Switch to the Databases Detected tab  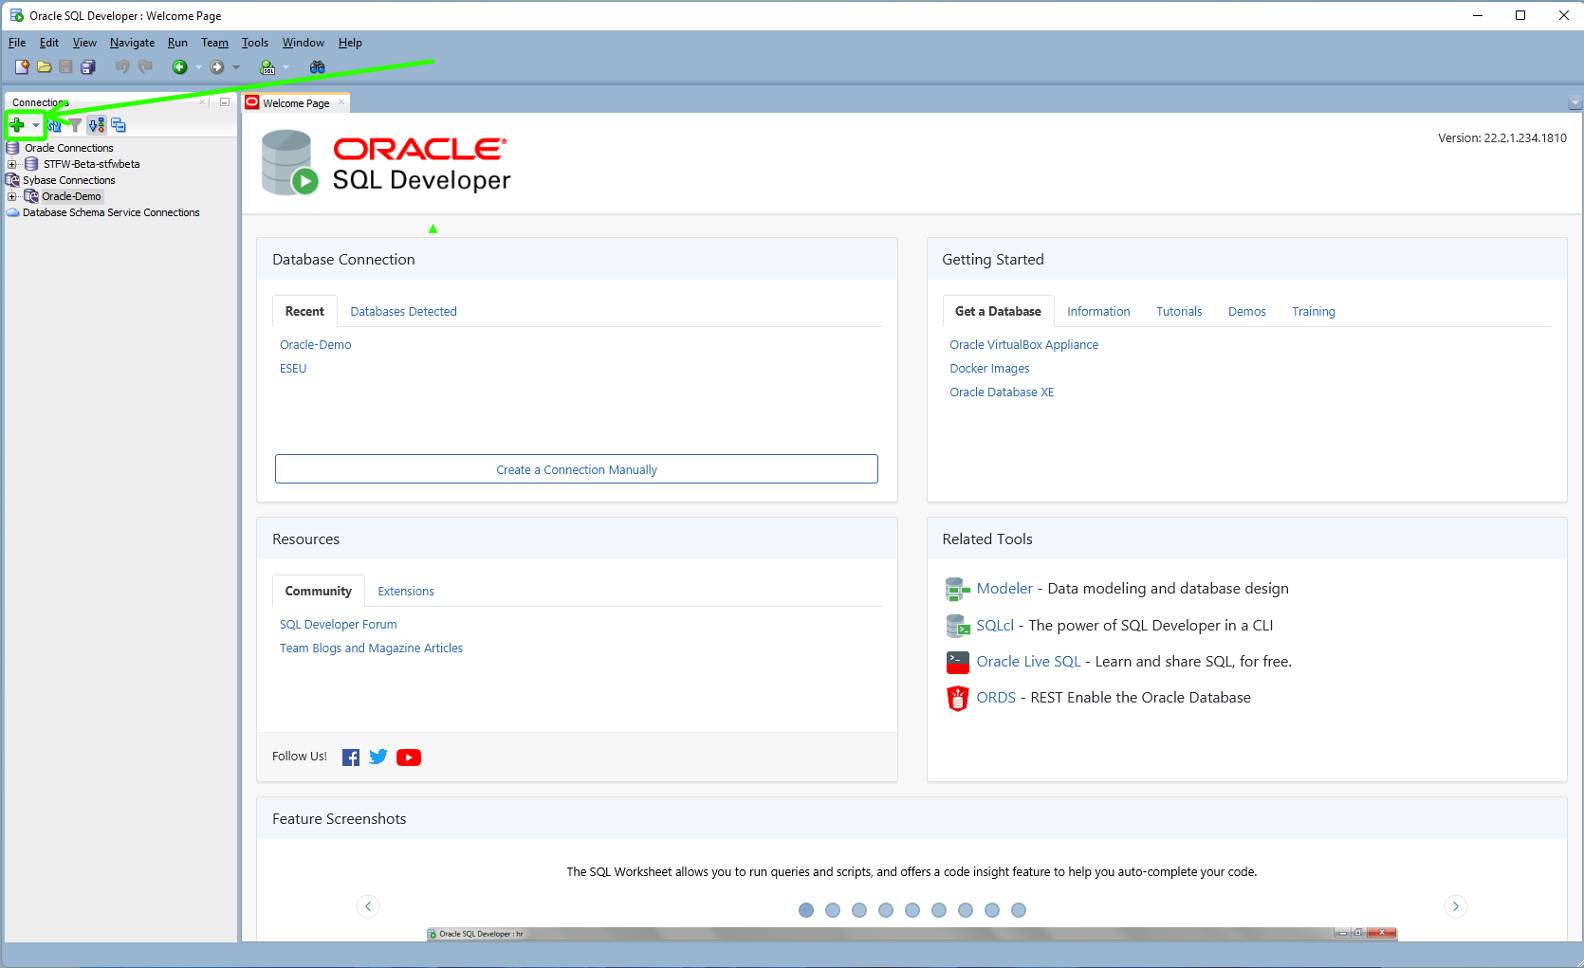pyautogui.click(x=403, y=312)
